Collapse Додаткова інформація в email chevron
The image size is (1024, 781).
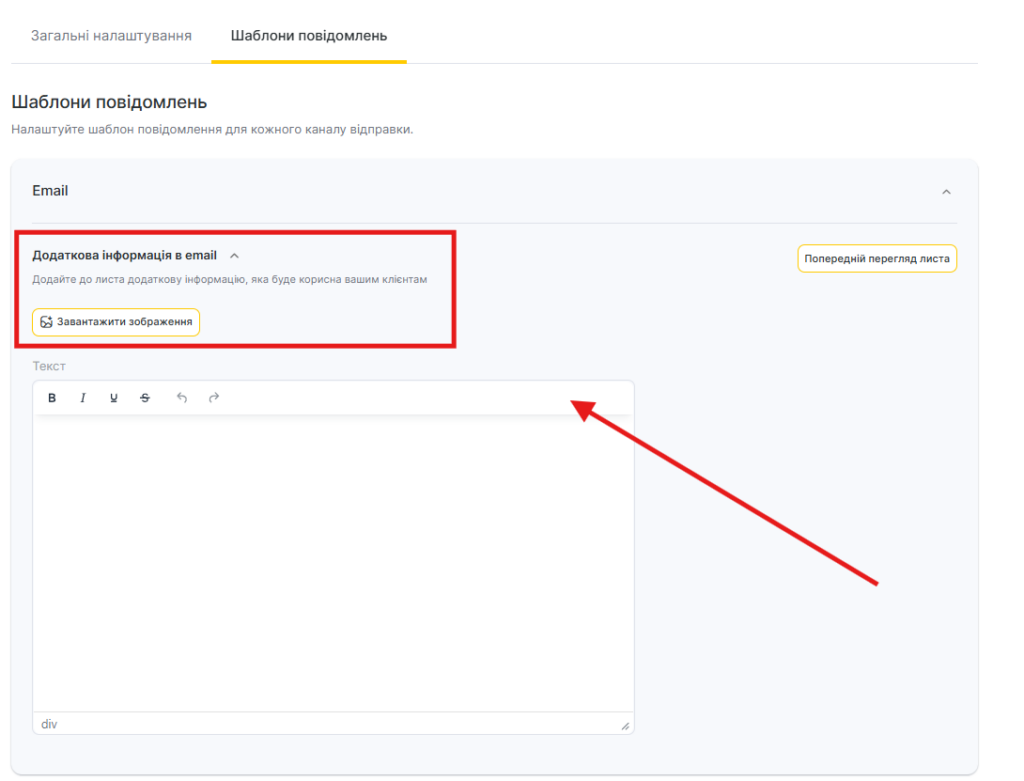tap(235, 256)
